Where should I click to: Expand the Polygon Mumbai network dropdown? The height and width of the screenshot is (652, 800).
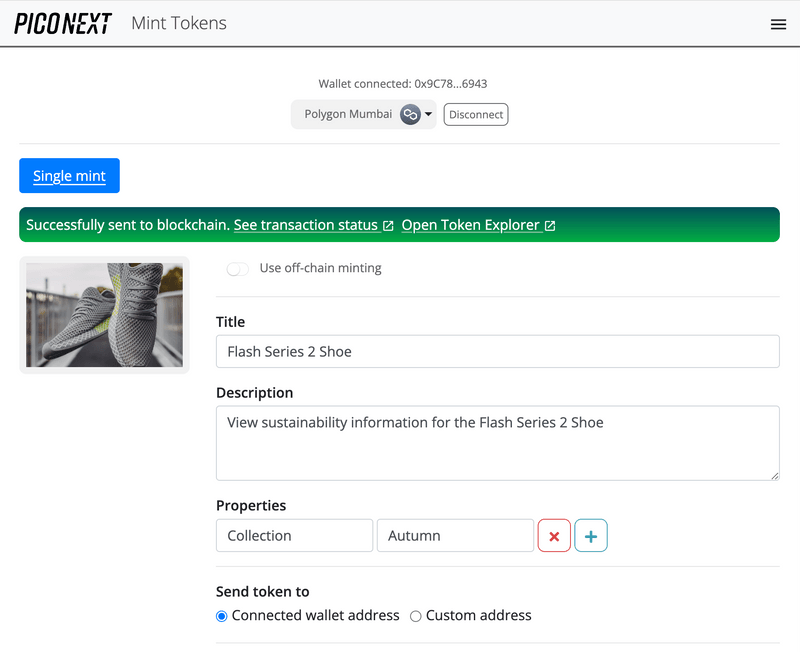click(x=349, y=115)
